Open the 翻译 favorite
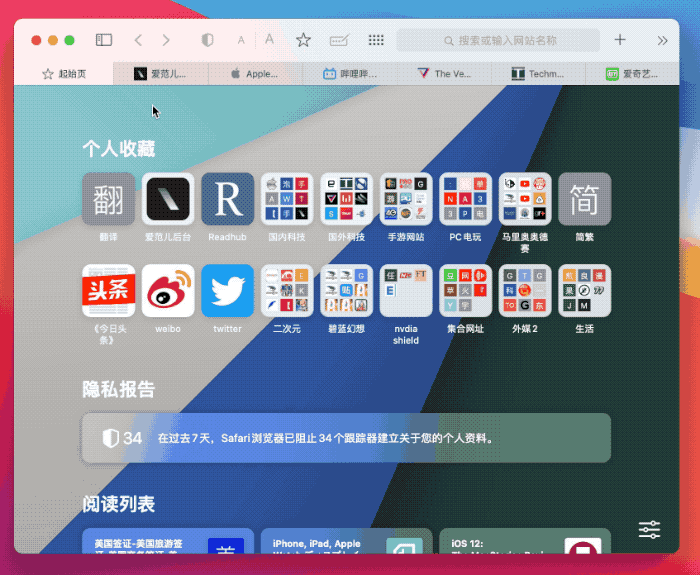The image size is (700, 575). pyautogui.click(x=108, y=199)
